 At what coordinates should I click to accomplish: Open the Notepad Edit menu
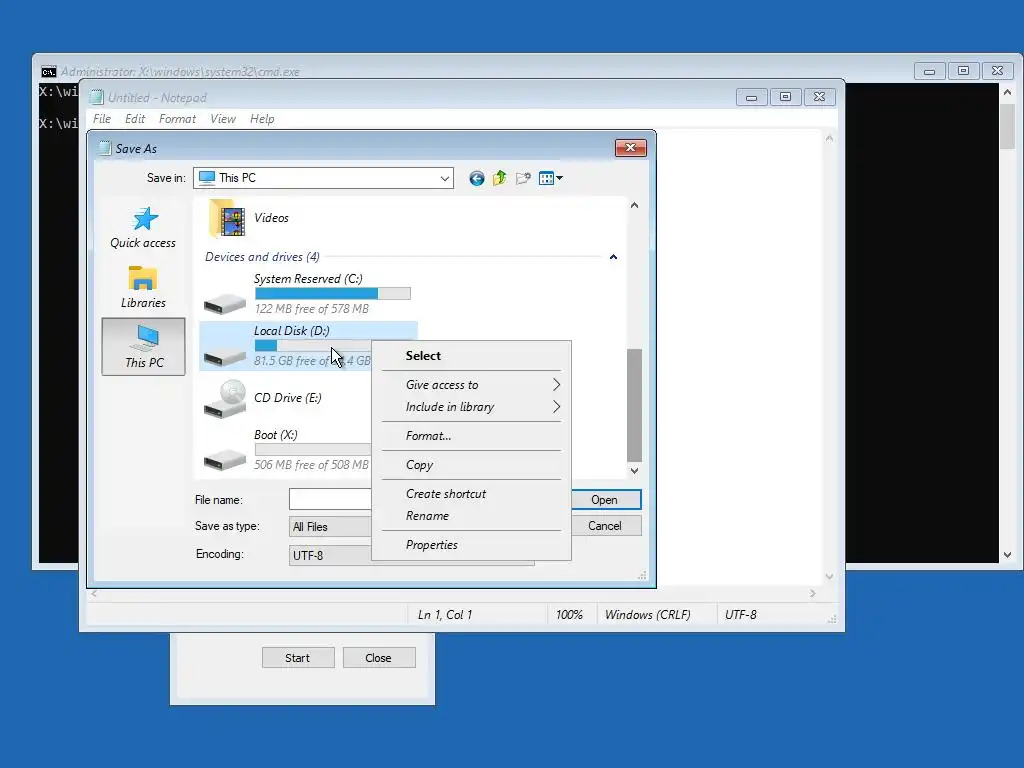click(x=135, y=119)
